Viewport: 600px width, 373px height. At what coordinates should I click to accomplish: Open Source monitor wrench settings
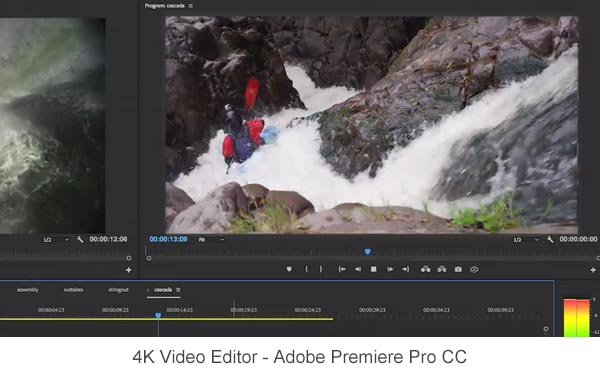tap(80, 239)
